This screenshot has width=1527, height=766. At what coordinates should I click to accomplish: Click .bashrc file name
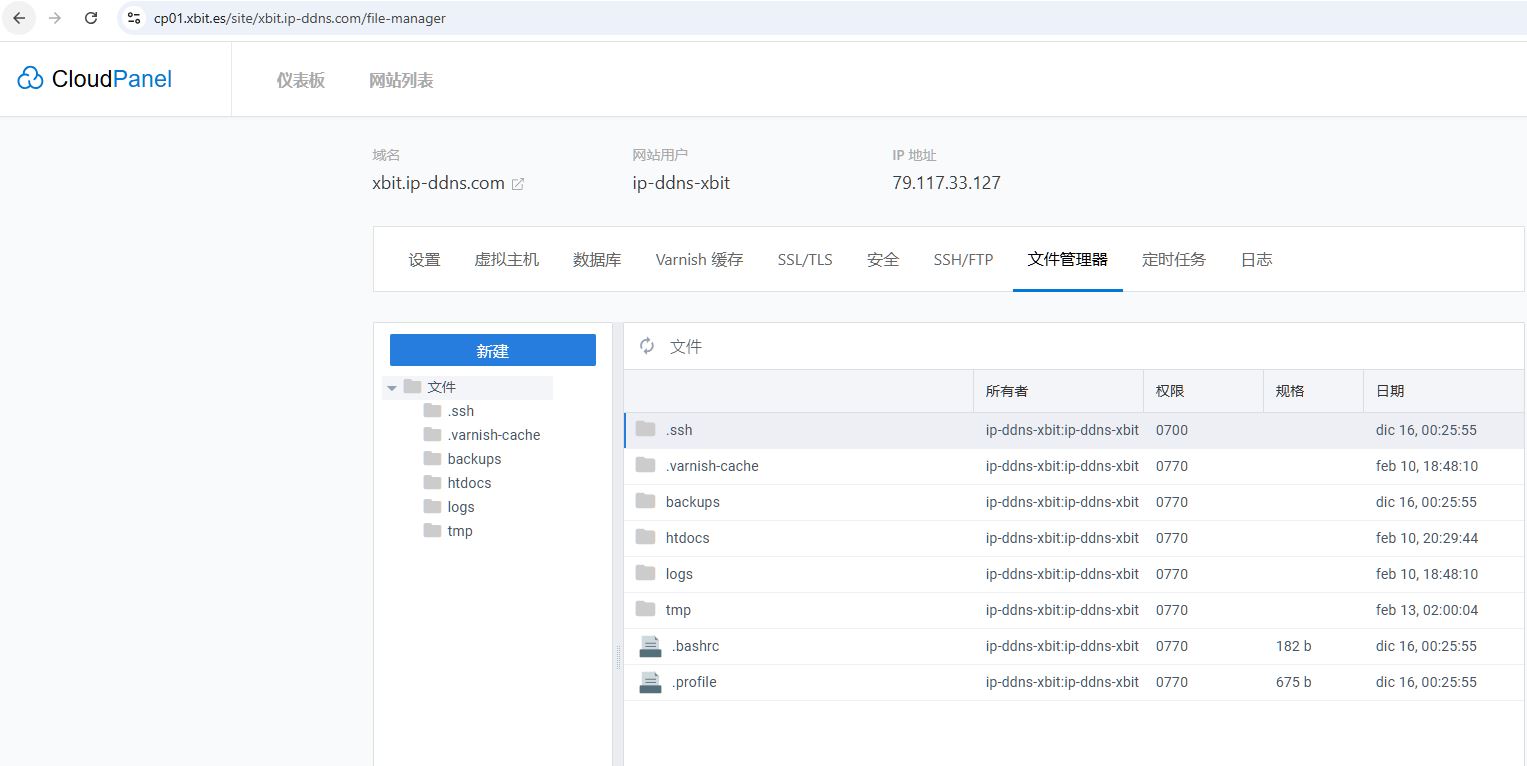[696, 646]
